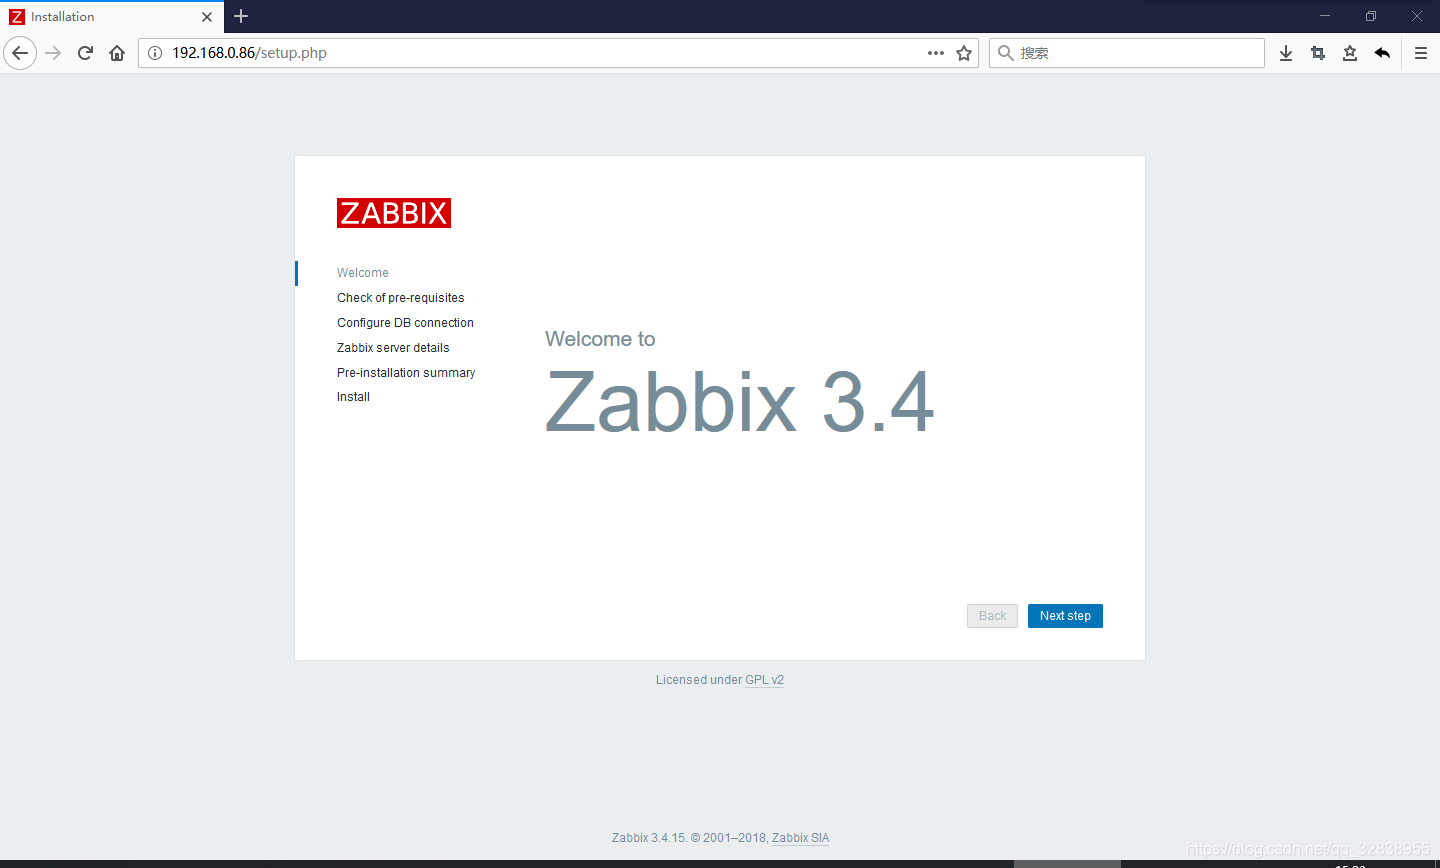Restore down the browser window
This screenshot has width=1440, height=868.
click(x=1371, y=16)
